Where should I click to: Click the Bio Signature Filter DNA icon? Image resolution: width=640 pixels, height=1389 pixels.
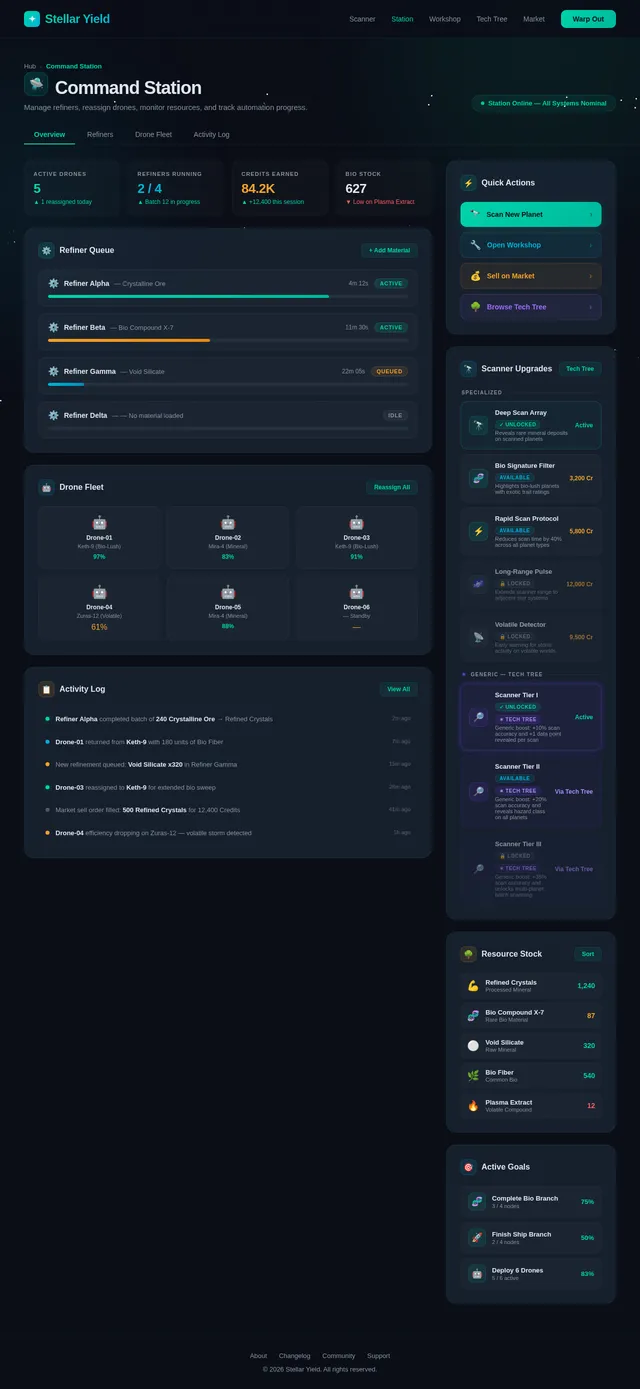(478, 478)
